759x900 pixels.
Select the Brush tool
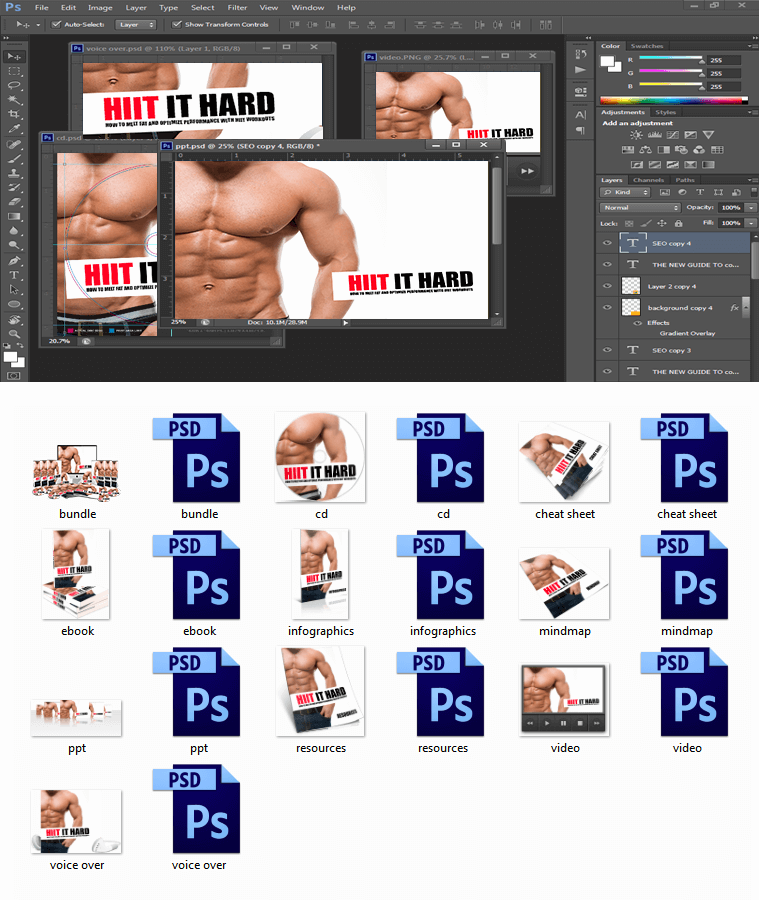pyautogui.click(x=14, y=158)
